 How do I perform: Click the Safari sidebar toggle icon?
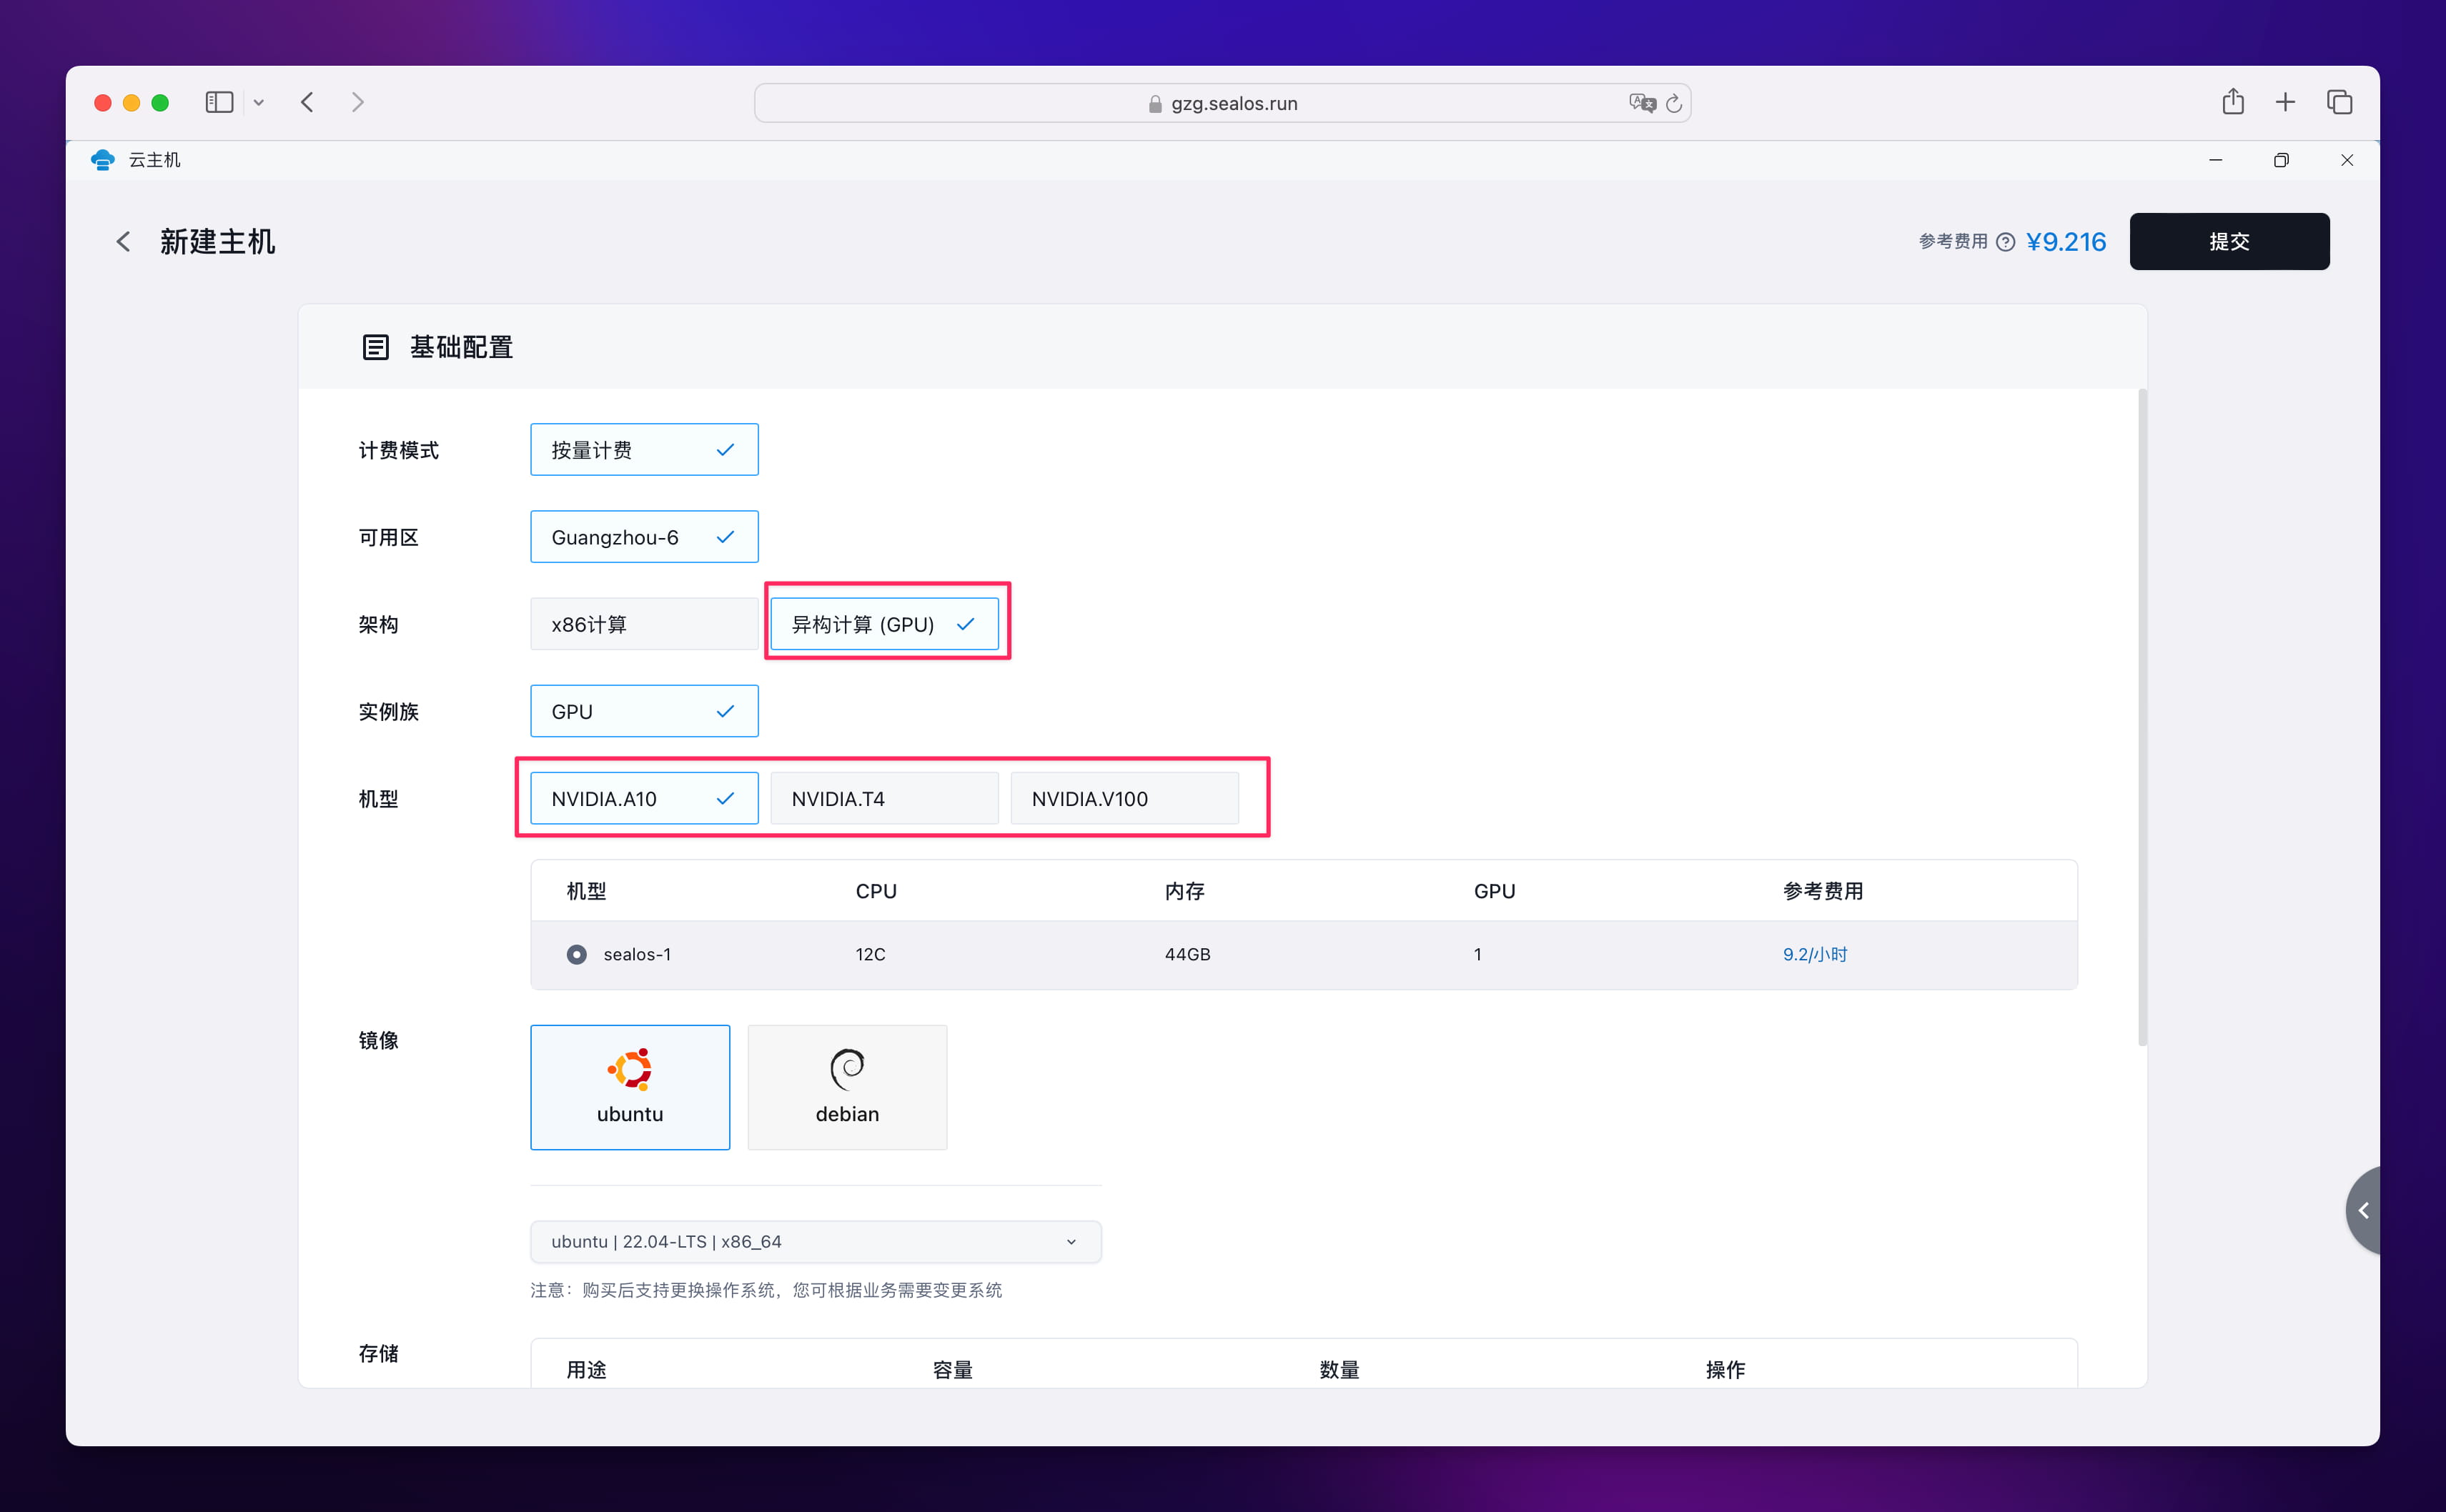coord(219,102)
